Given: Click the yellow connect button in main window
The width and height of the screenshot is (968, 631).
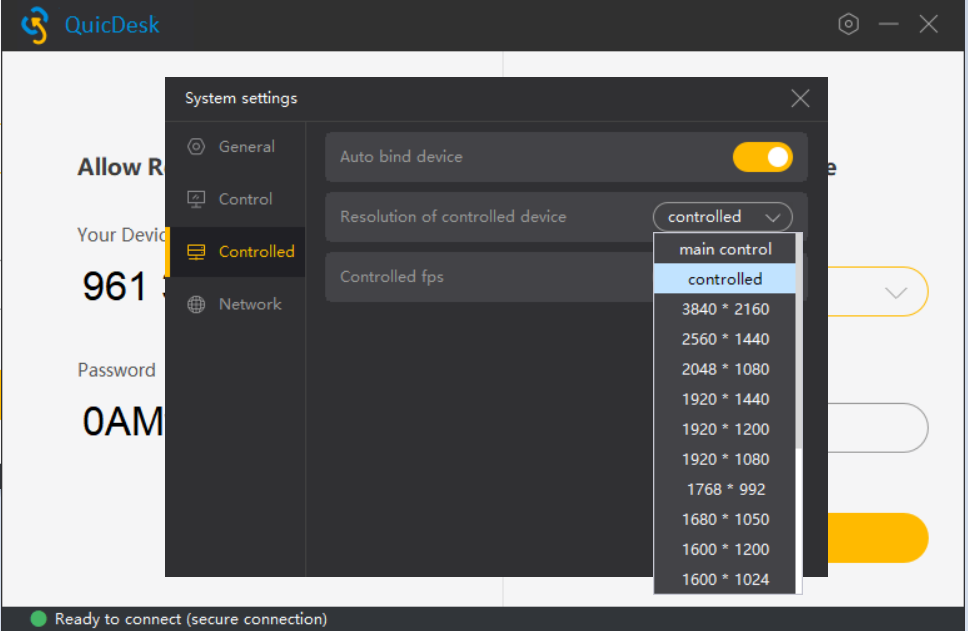Looking at the screenshot, I should (x=878, y=538).
